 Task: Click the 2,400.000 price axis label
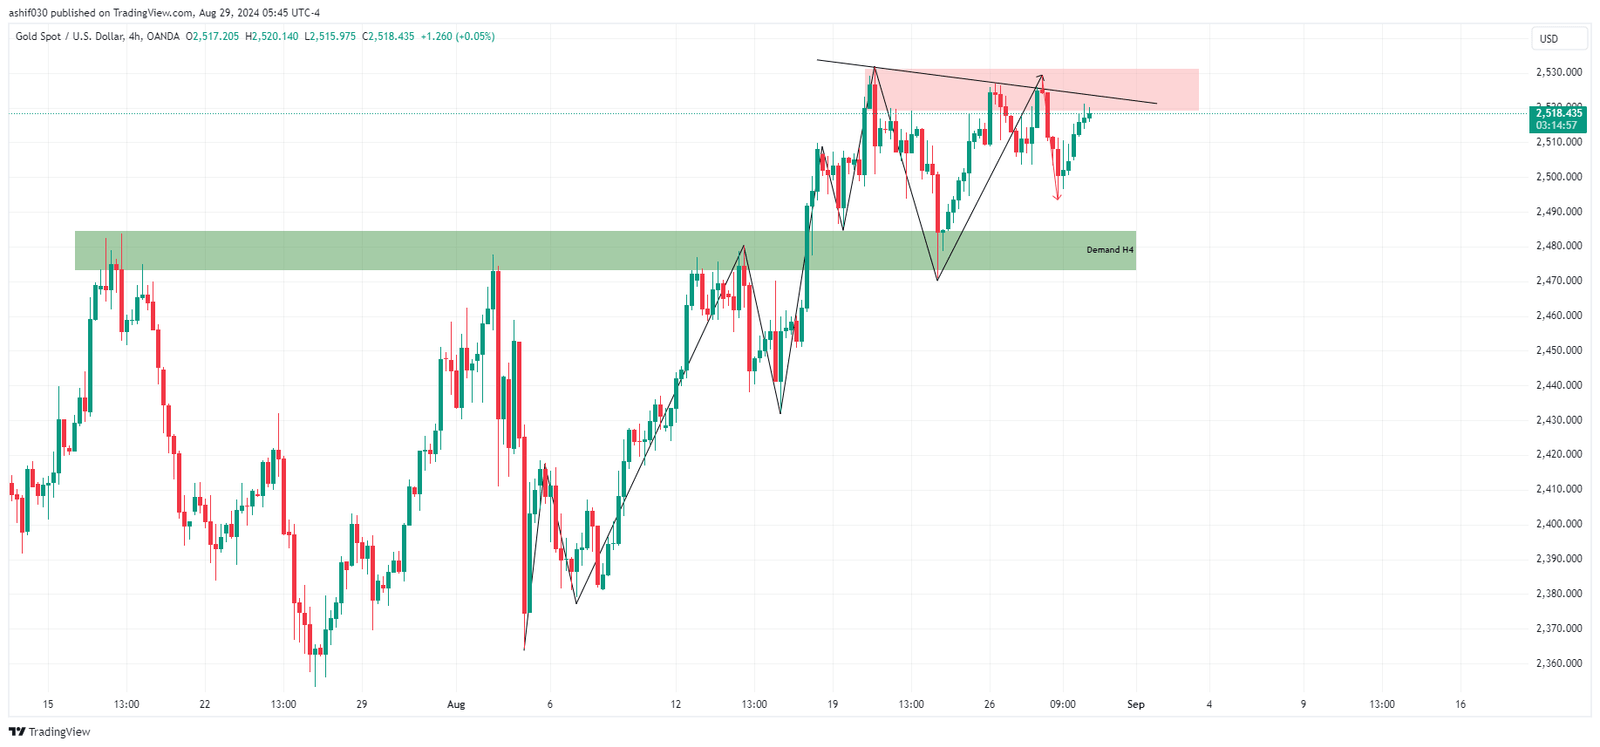pos(1558,524)
